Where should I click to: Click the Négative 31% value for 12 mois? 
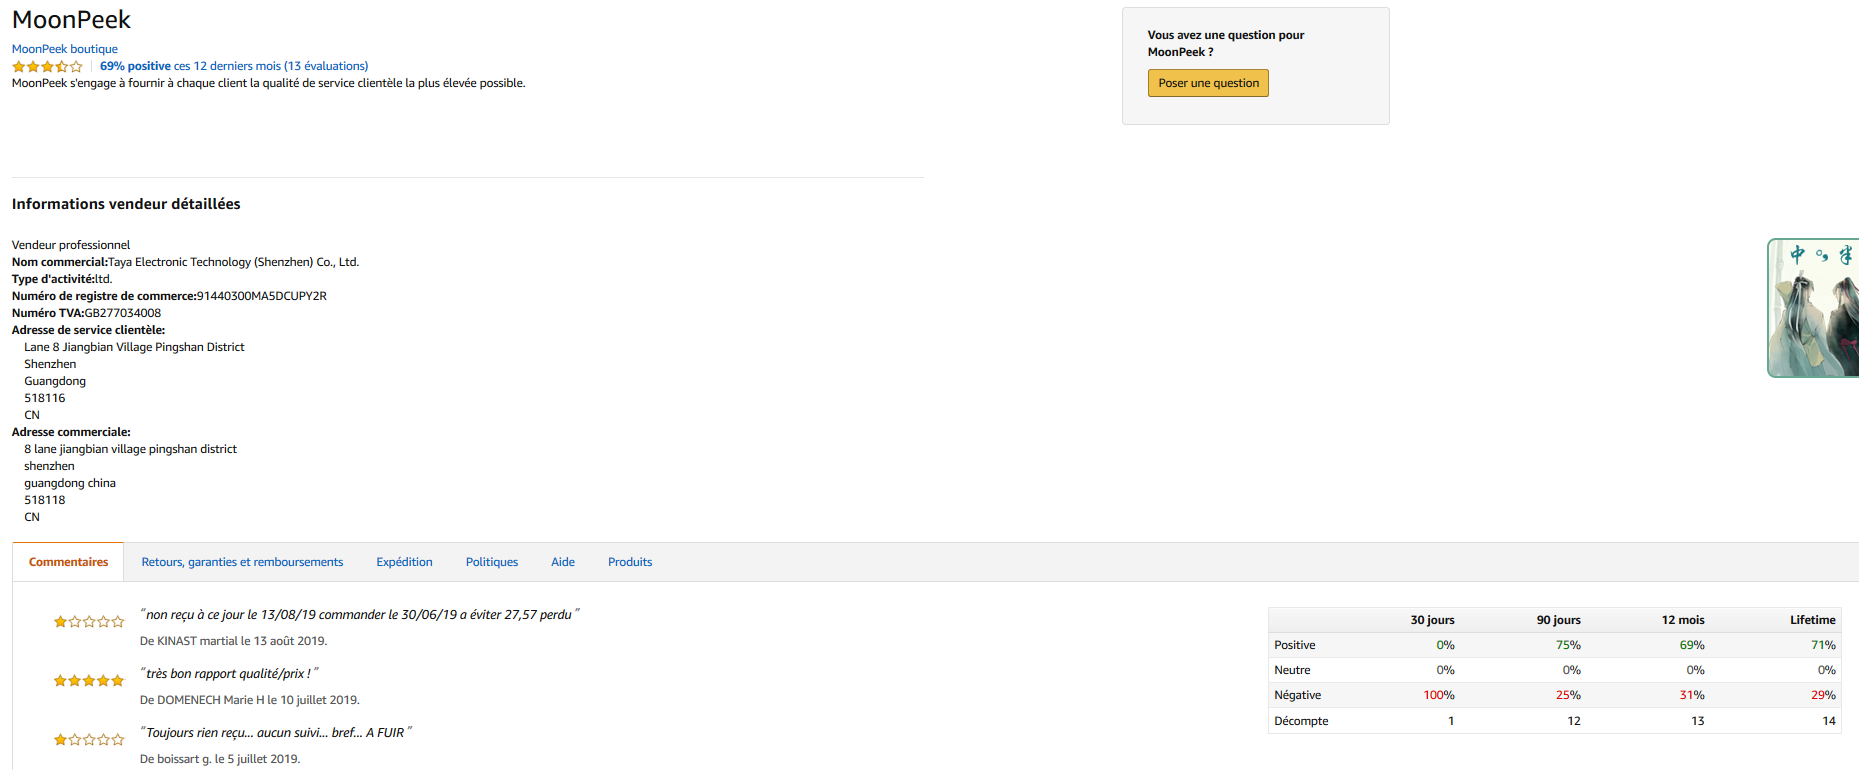tap(1692, 695)
